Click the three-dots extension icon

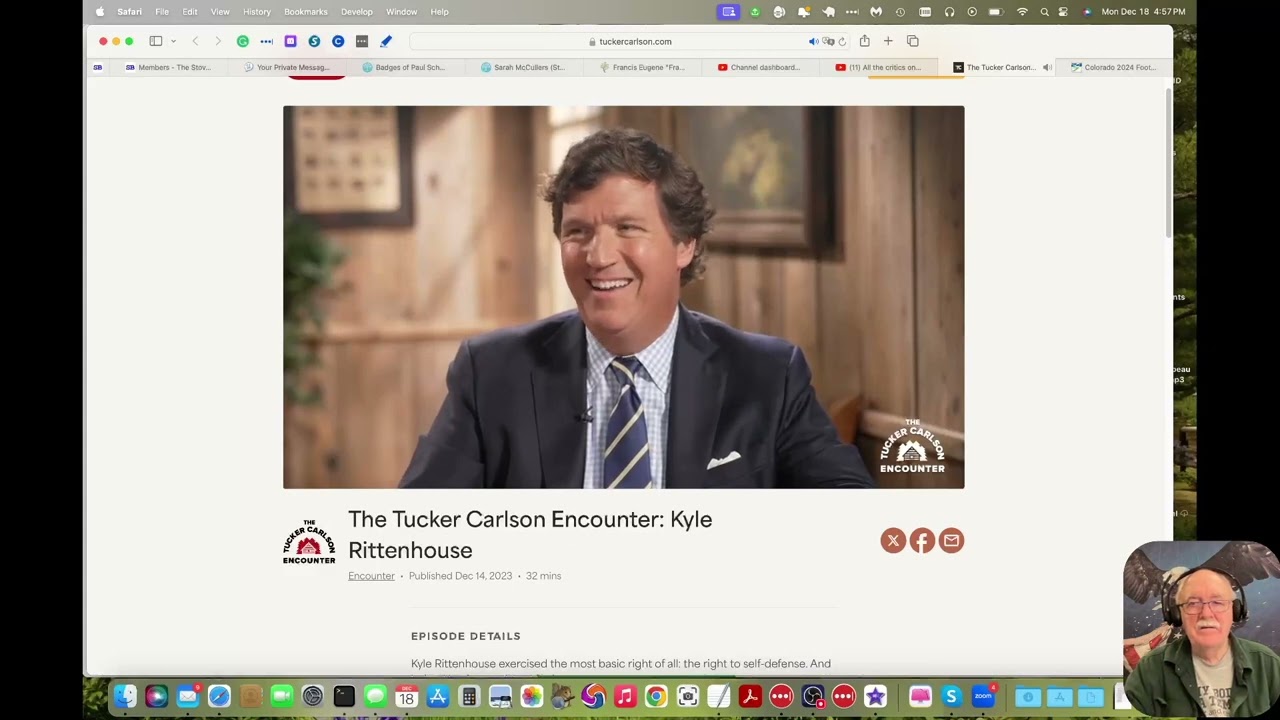pos(266,41)
